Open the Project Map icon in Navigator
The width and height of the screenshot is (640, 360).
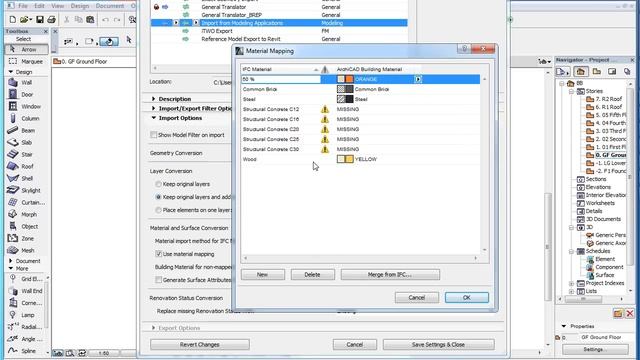tap(580, 72)
